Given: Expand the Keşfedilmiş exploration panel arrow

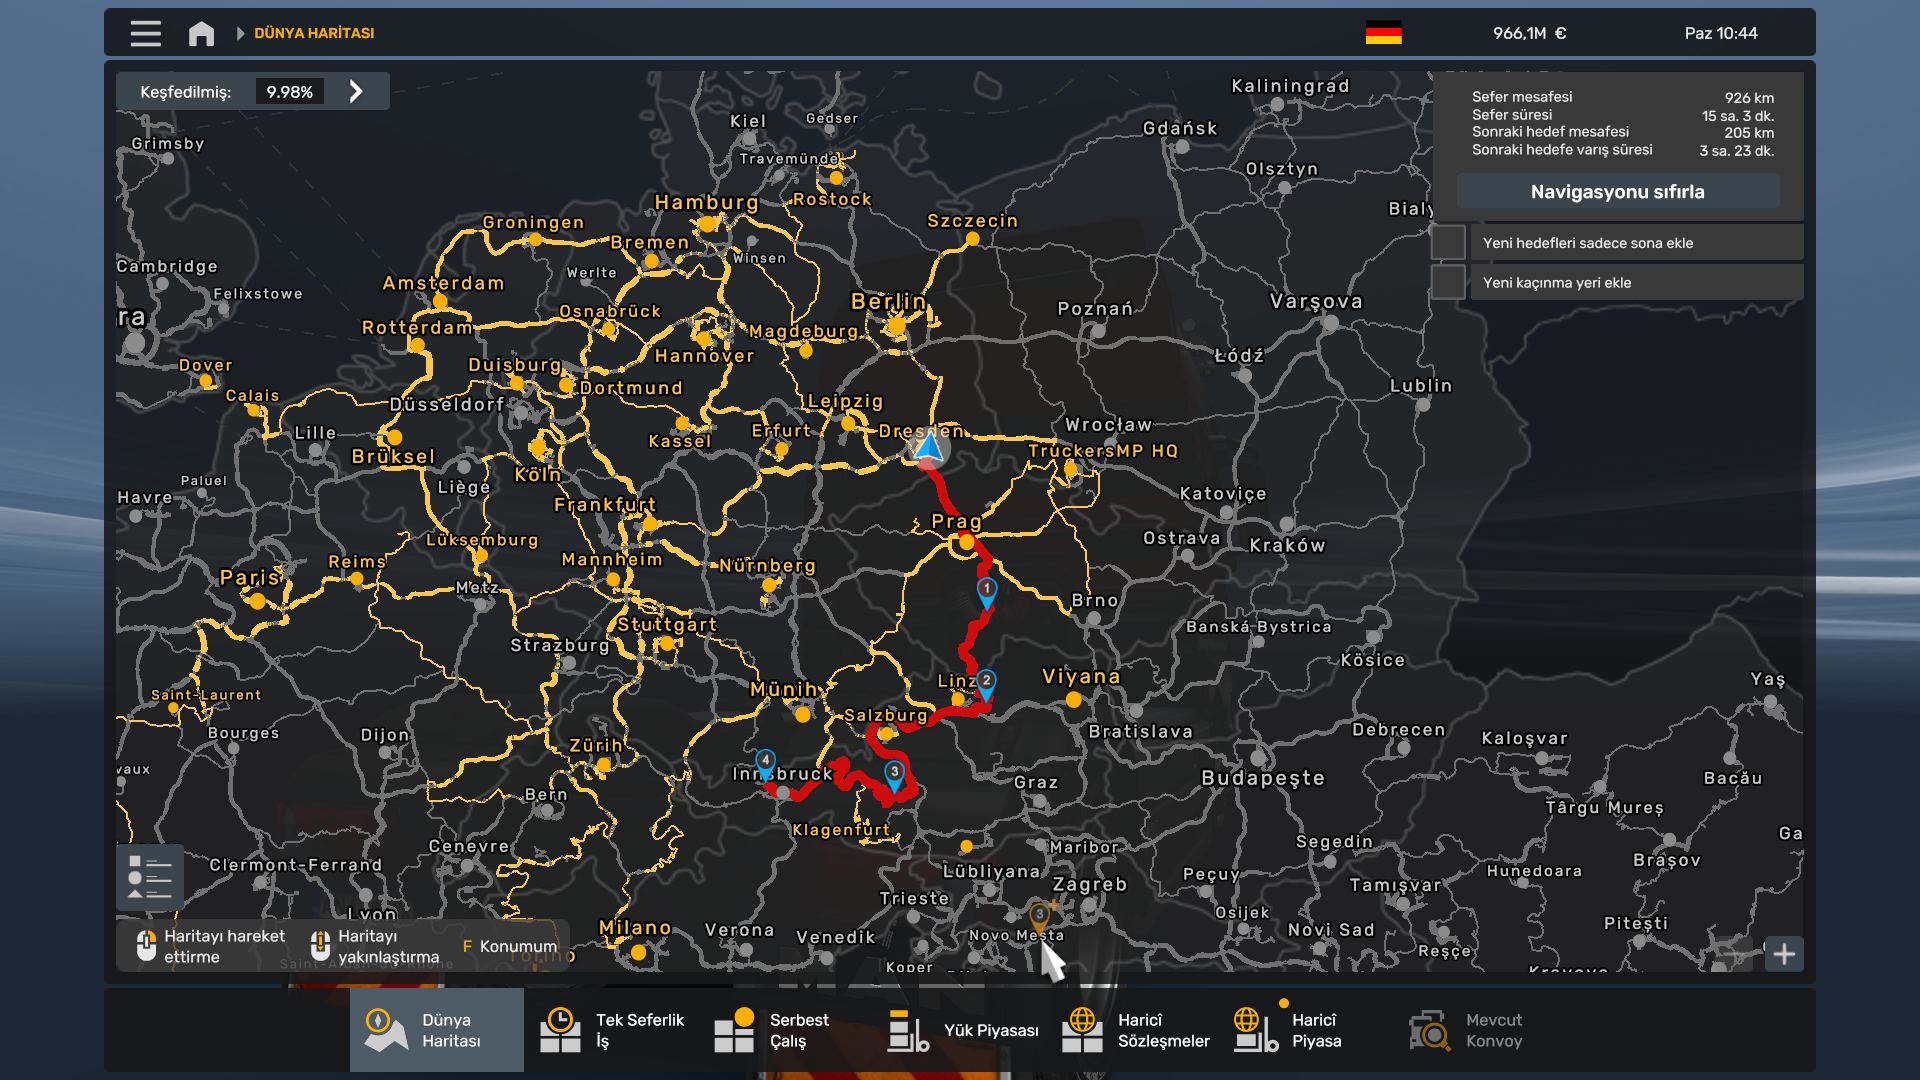Looking at the screenshot, I should [x=356, y=92].
